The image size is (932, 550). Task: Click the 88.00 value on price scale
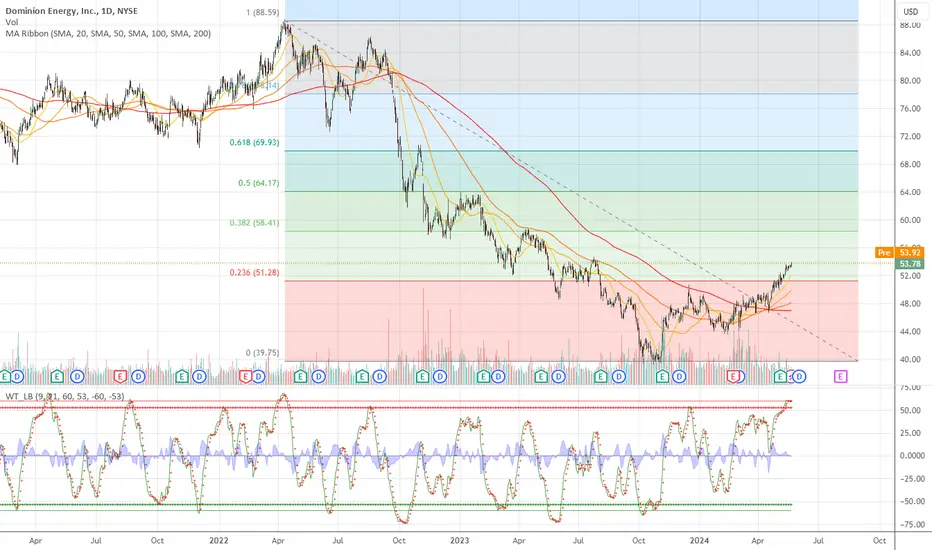(x=911, y=26)
